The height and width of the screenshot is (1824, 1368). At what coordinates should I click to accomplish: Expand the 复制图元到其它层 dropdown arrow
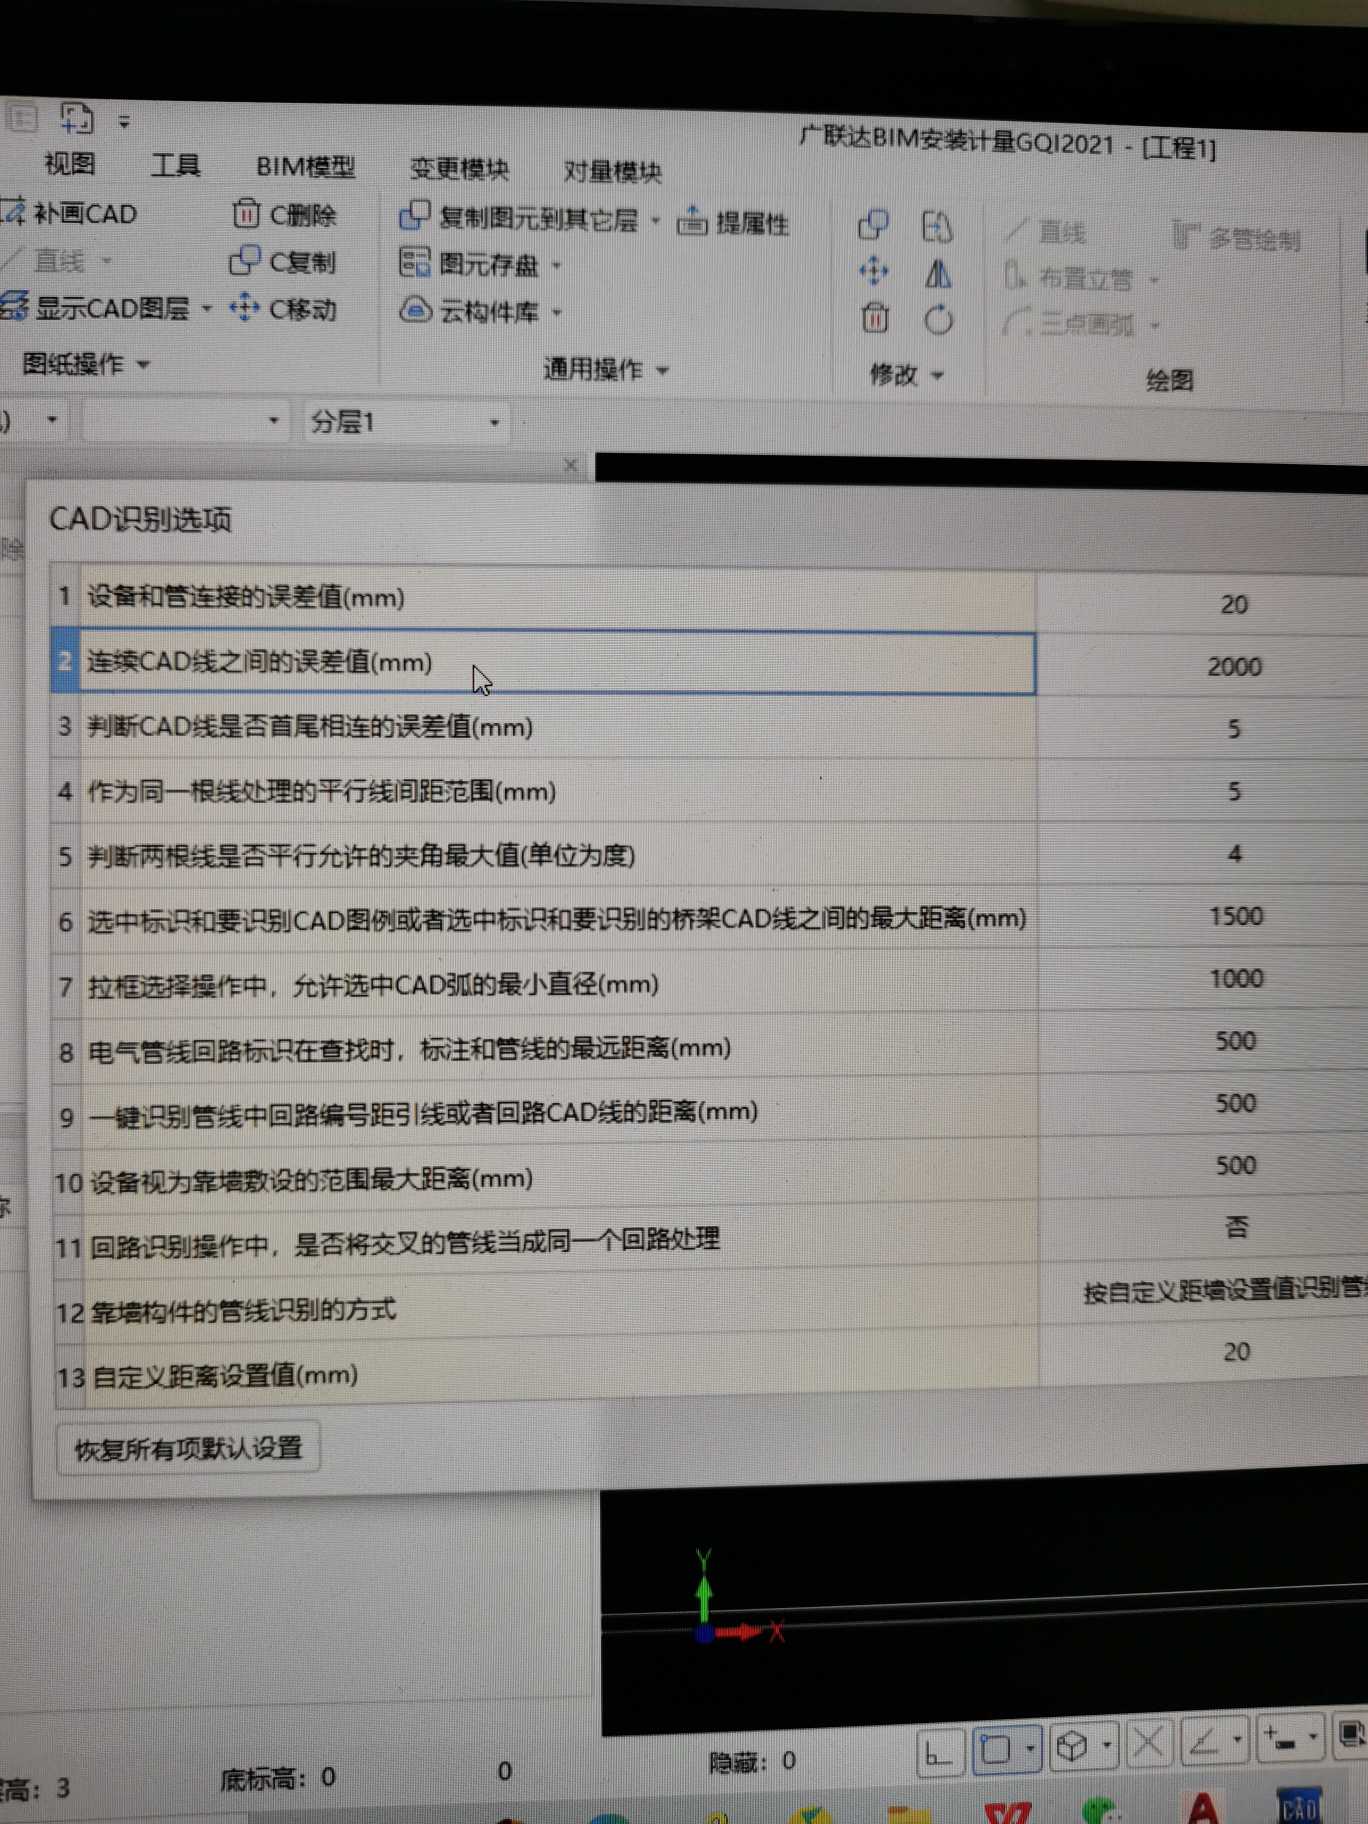coord(656,220)
